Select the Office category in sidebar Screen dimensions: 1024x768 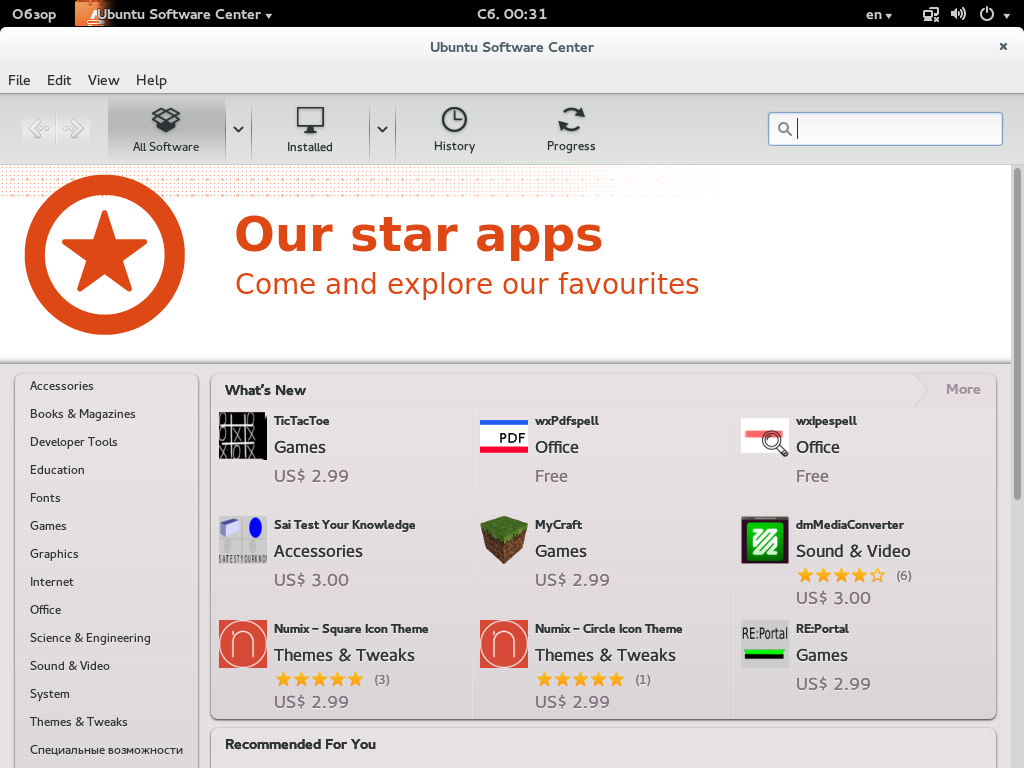[x=45, y=610]
